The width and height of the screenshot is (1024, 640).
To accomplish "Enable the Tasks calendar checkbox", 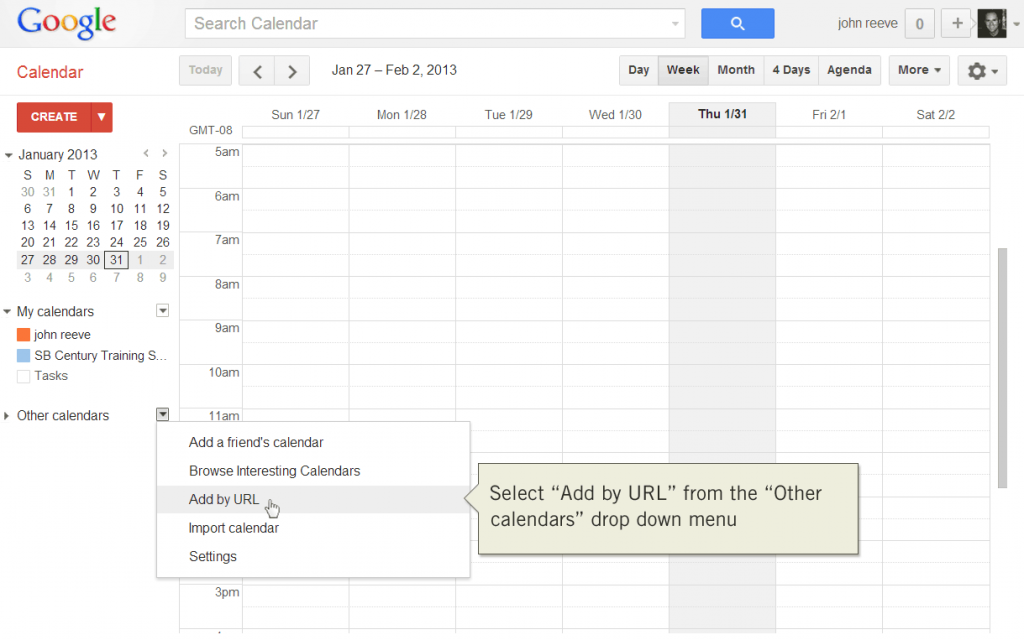I will coord(24,376).
